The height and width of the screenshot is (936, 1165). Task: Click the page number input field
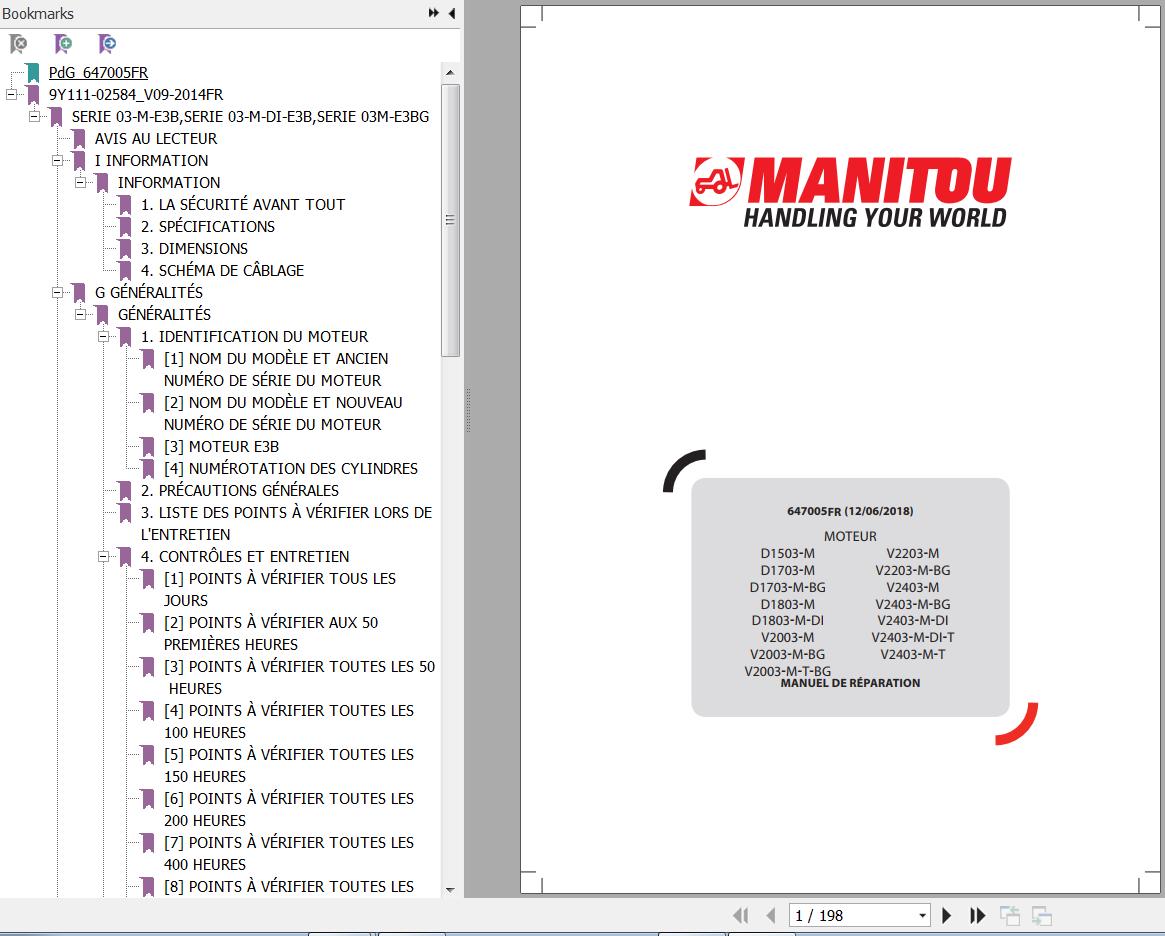pos(853,915)
